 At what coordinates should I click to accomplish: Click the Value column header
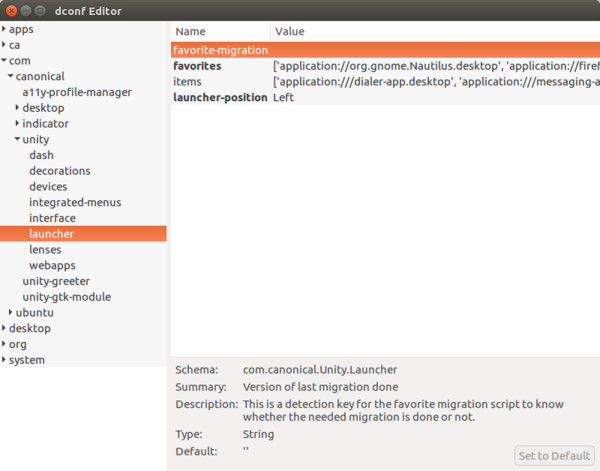tap(435, 31)
